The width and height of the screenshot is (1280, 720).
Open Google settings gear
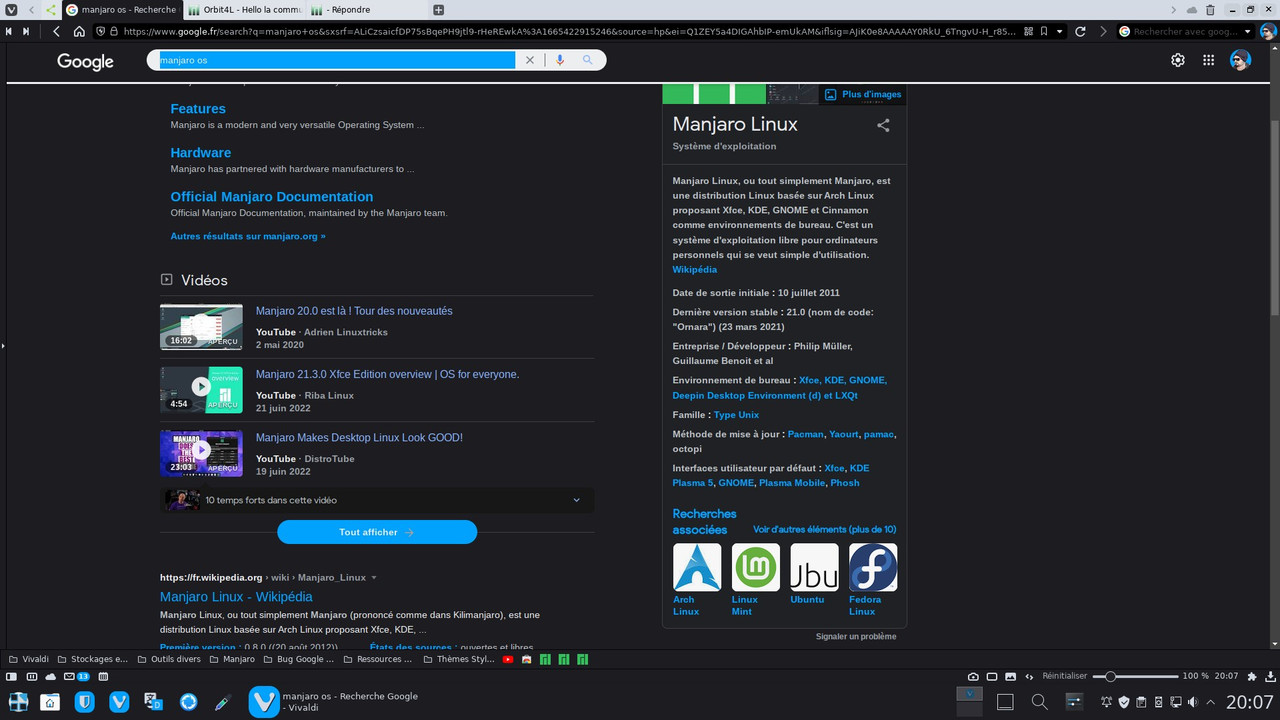[1178, 60]
